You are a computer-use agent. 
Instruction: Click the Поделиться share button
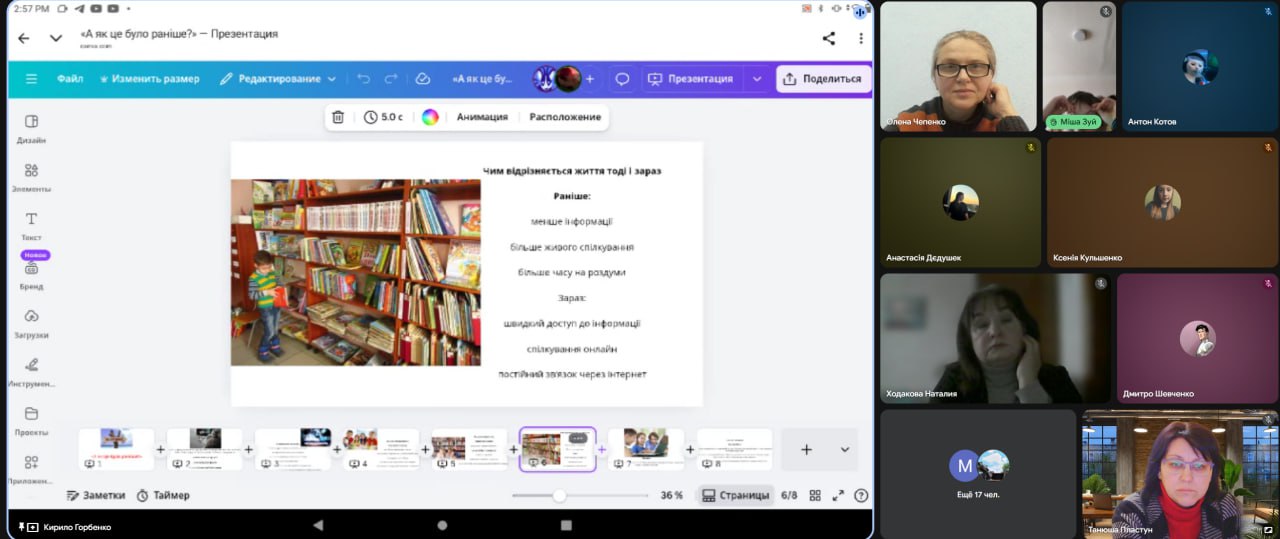click(x=822, y=79)
